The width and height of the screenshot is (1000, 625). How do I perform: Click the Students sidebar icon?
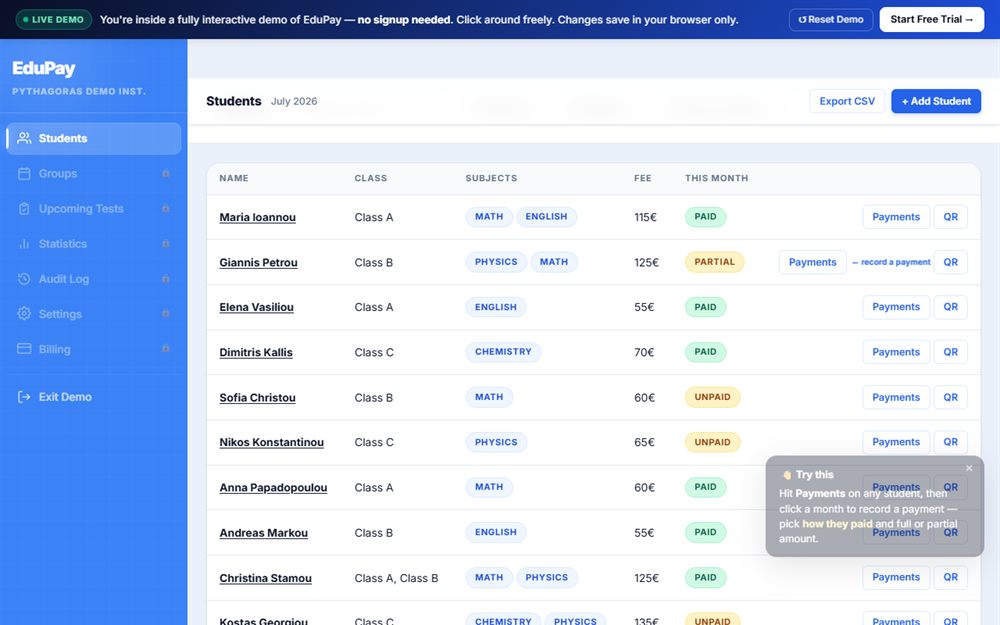tap(24, 138)
